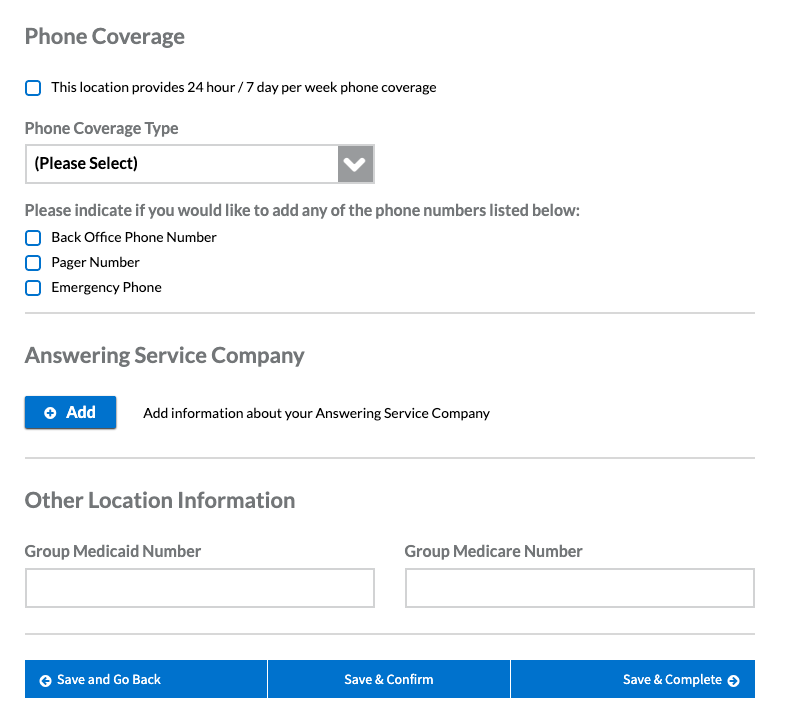Click the plus icon on the Add button
This screenshot has height=710, width=785.
[x=51, y=413]
